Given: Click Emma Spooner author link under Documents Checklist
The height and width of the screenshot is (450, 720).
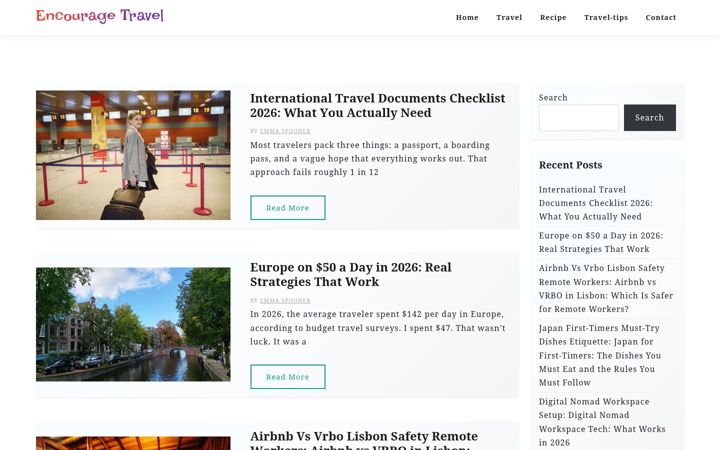Looking at the screenshot, I should 285,131.
